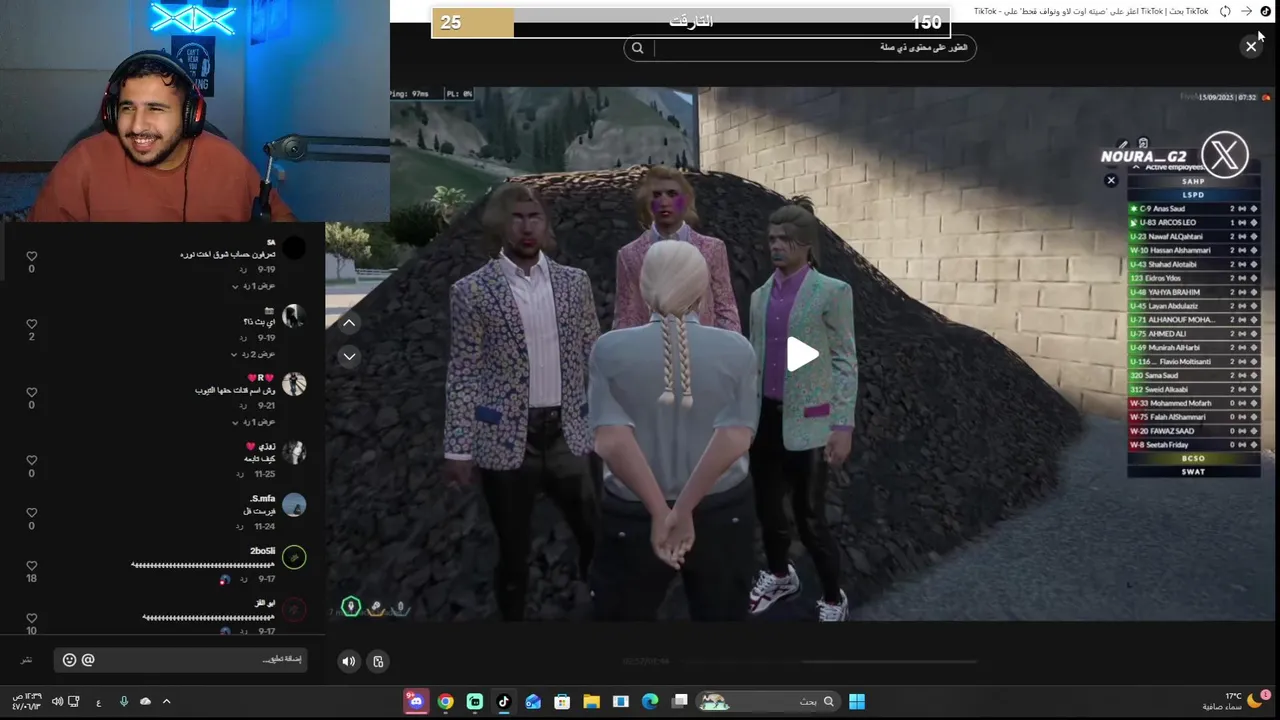This screenshot has width=1280, height=720.
Task: Expand 1 reply under R's comment
Action: click(x=253, y=422)
